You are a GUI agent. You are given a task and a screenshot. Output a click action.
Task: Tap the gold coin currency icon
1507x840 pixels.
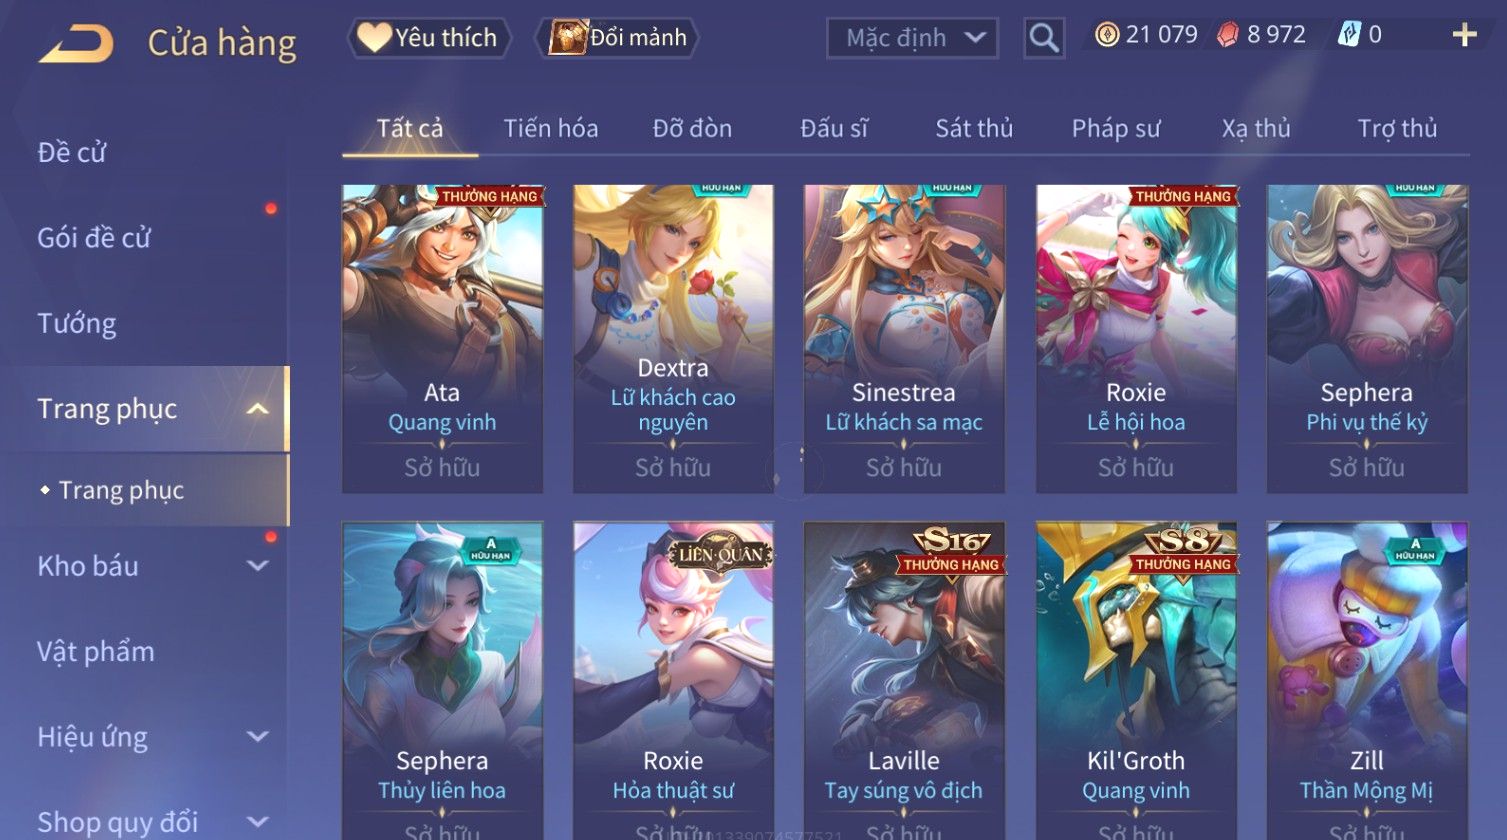point(1107,35)
